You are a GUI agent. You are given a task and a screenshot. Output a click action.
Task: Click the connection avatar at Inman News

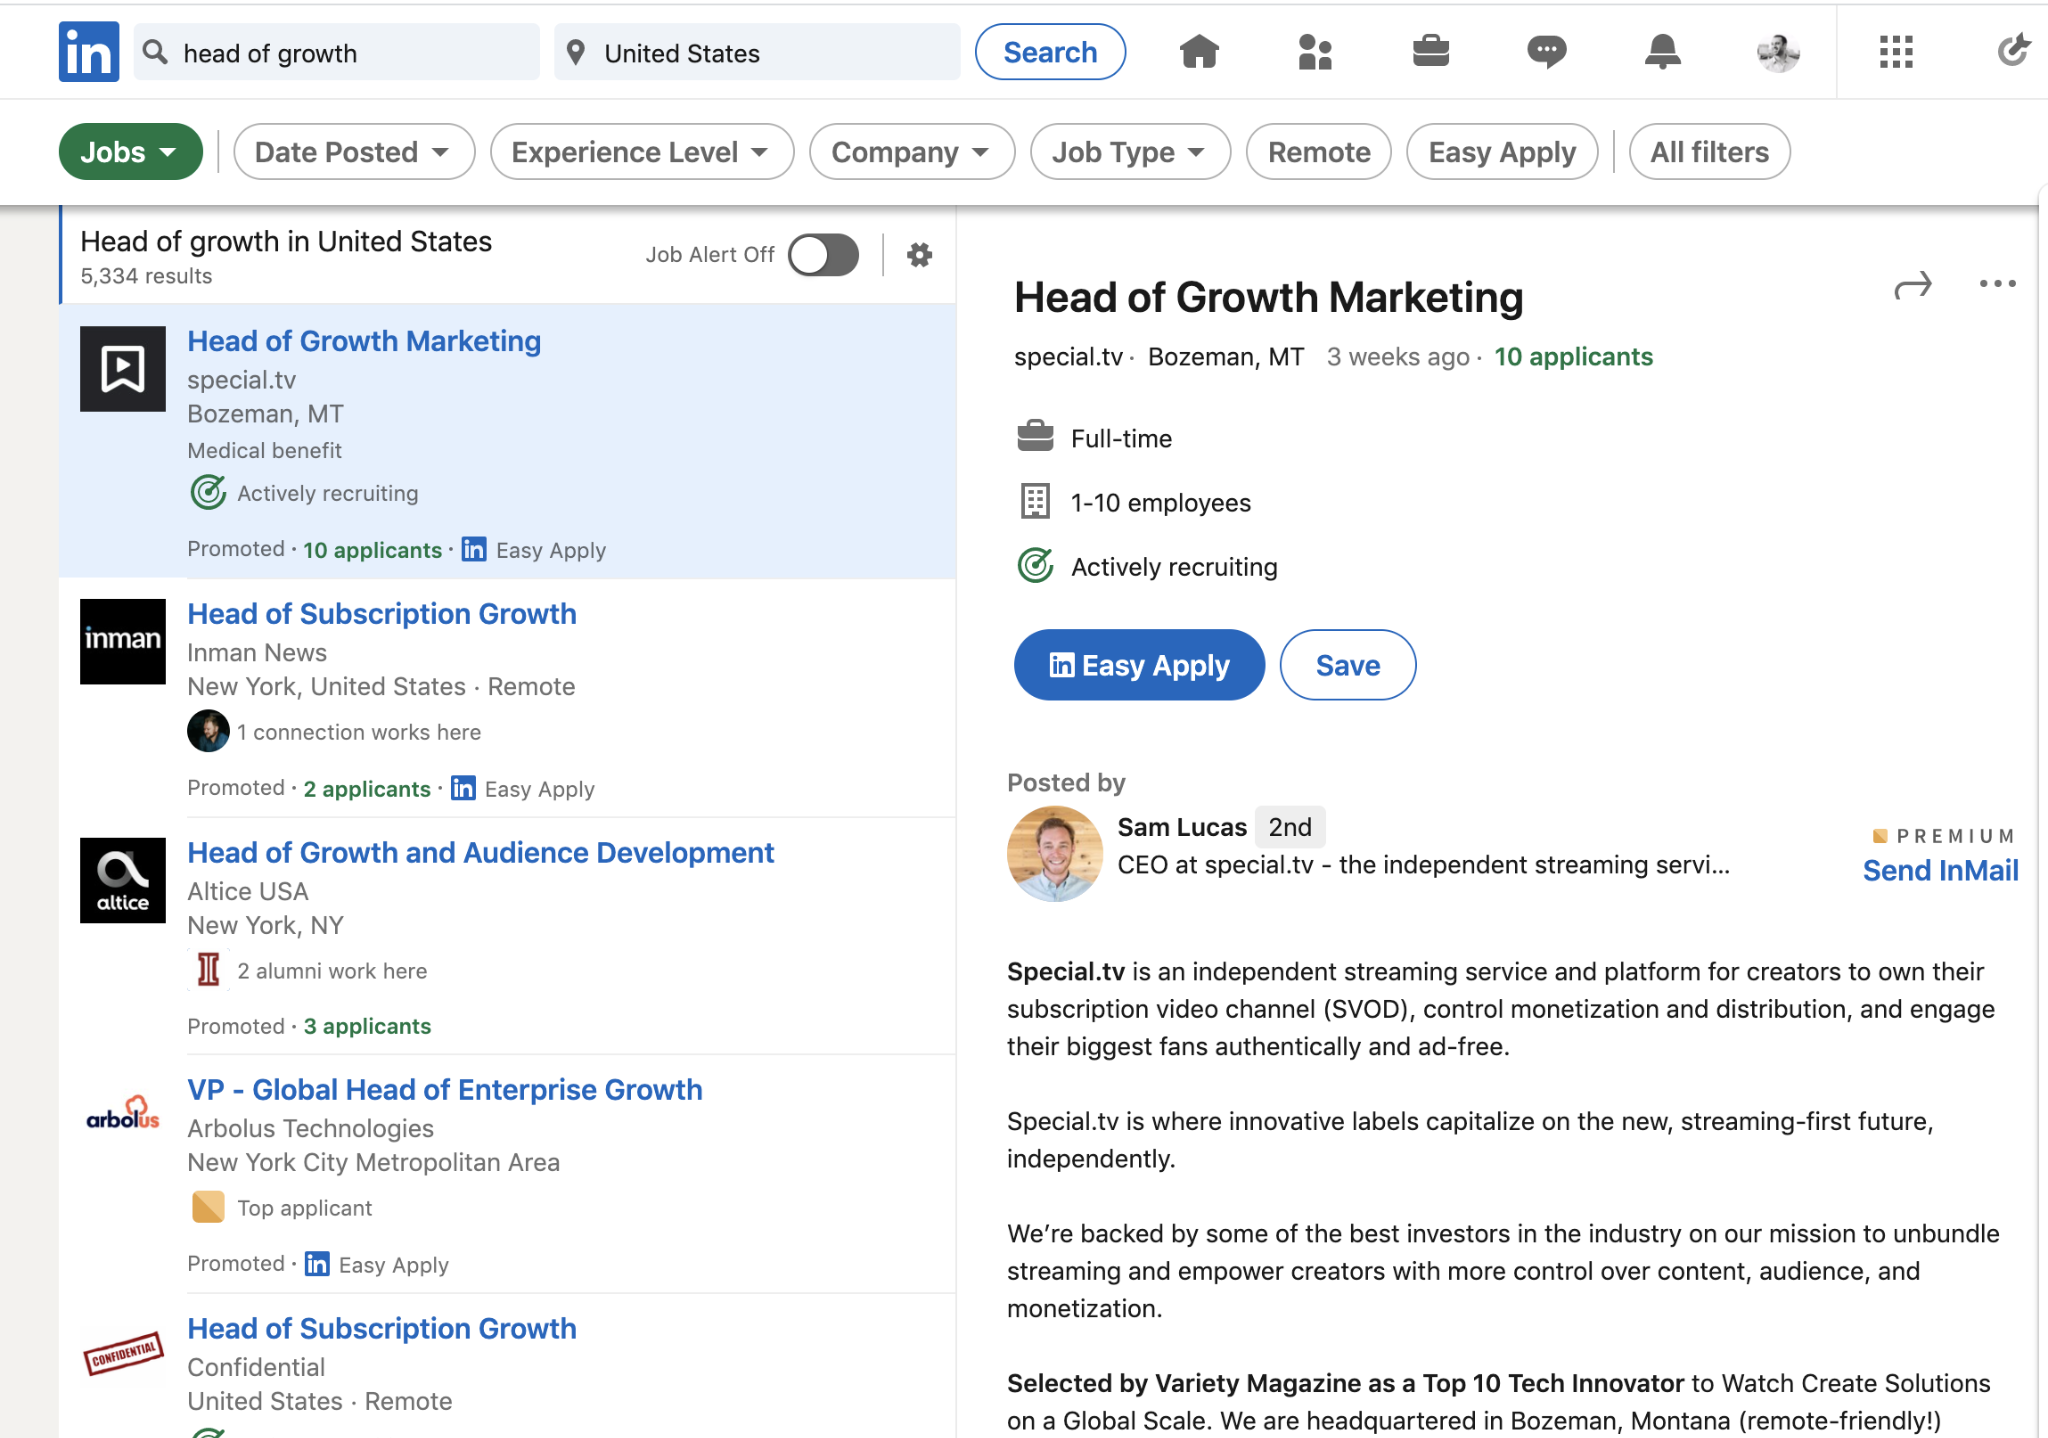[208, 731]
